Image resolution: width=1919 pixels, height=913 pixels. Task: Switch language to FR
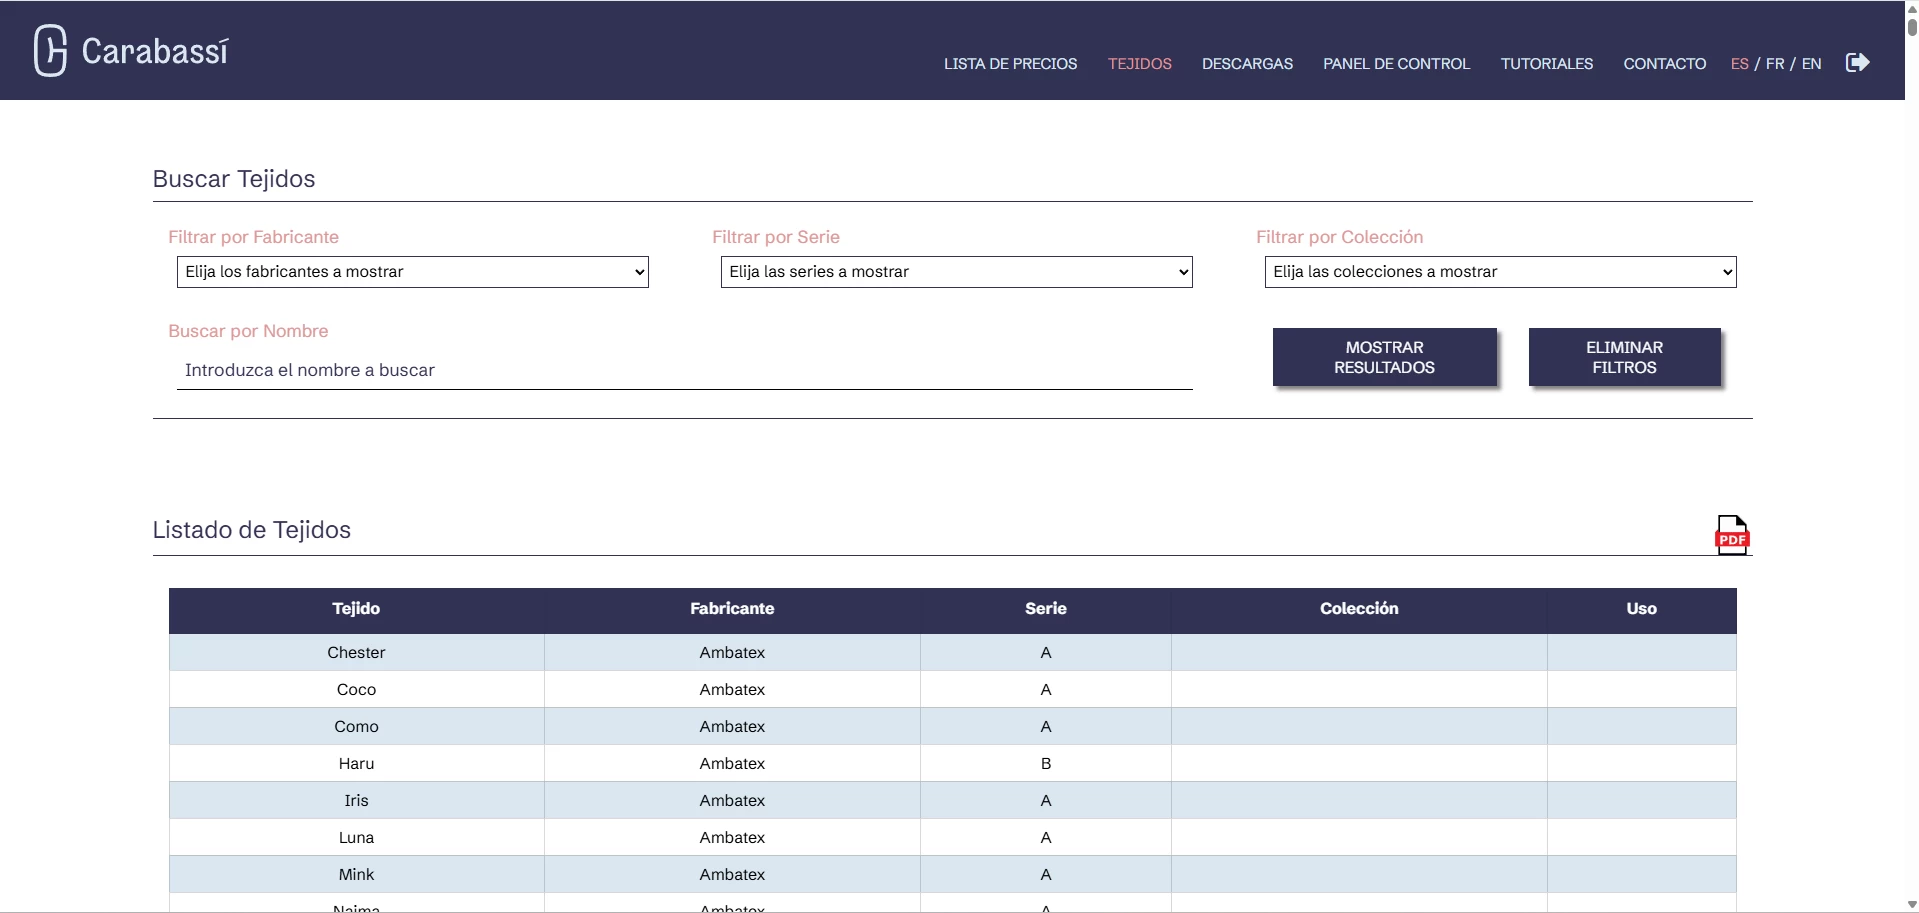point(1775,64)
